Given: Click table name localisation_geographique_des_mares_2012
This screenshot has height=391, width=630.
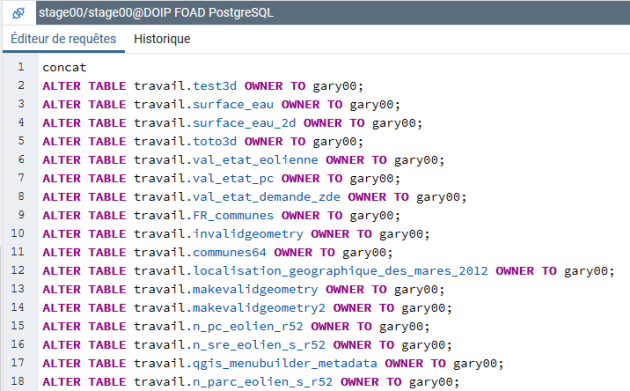Looking at the screenshot, I should click(341, 271).
